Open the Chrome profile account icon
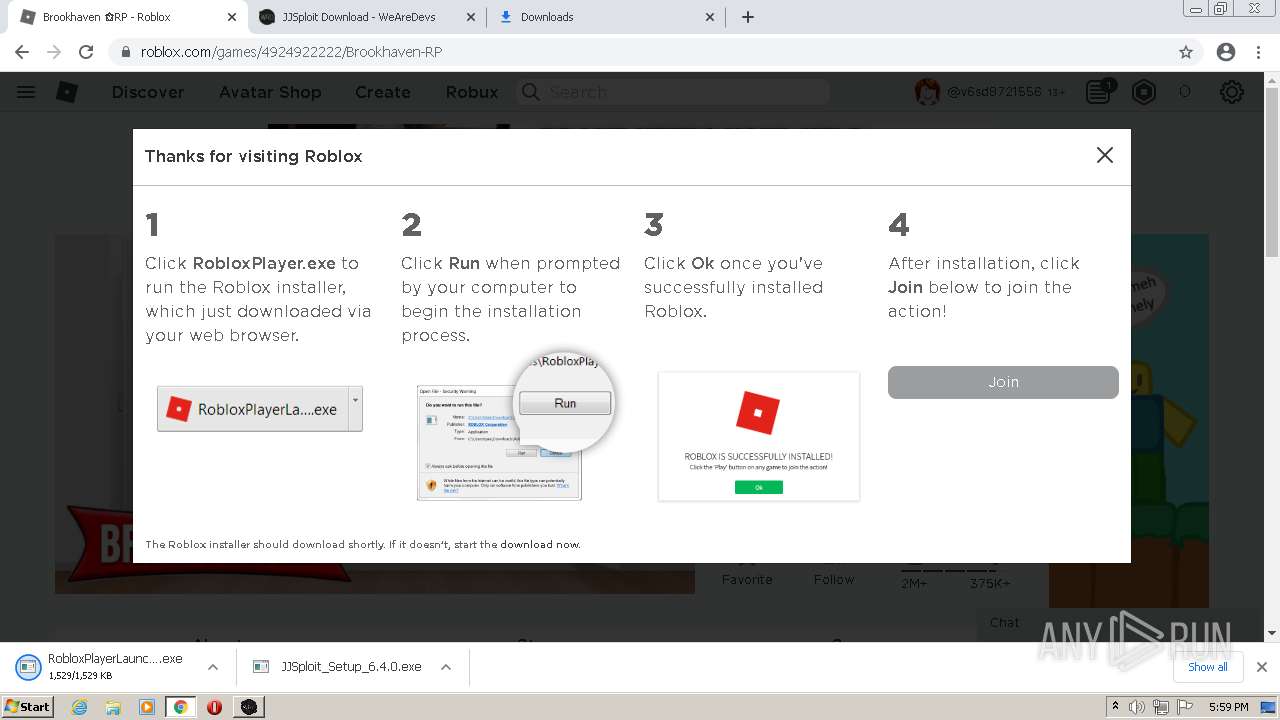 pos(1226,52)
